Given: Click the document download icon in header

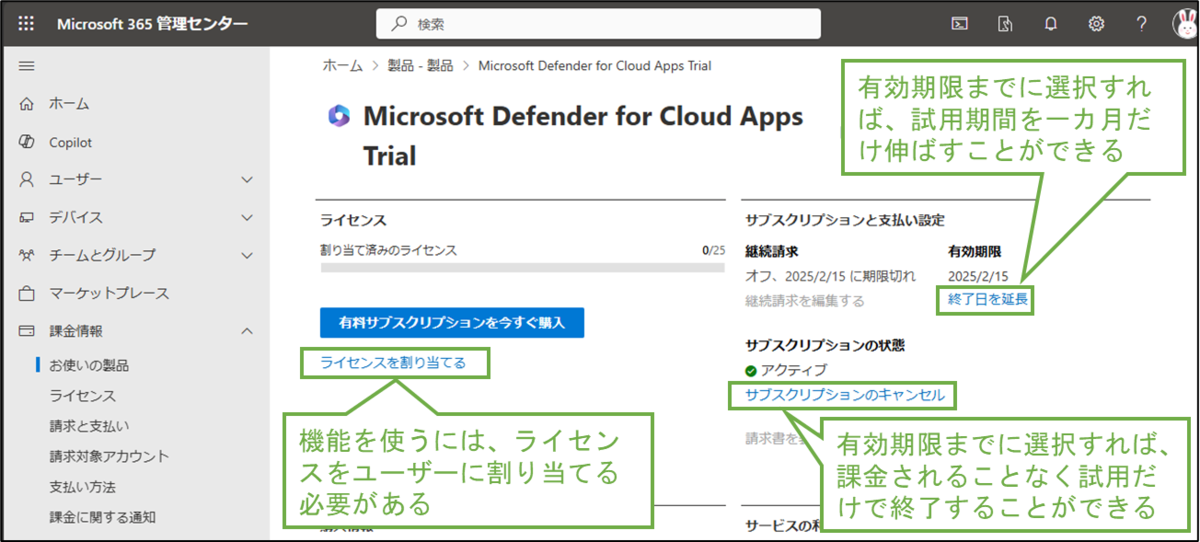Looking at the screenshot, I should point(1005,24).
